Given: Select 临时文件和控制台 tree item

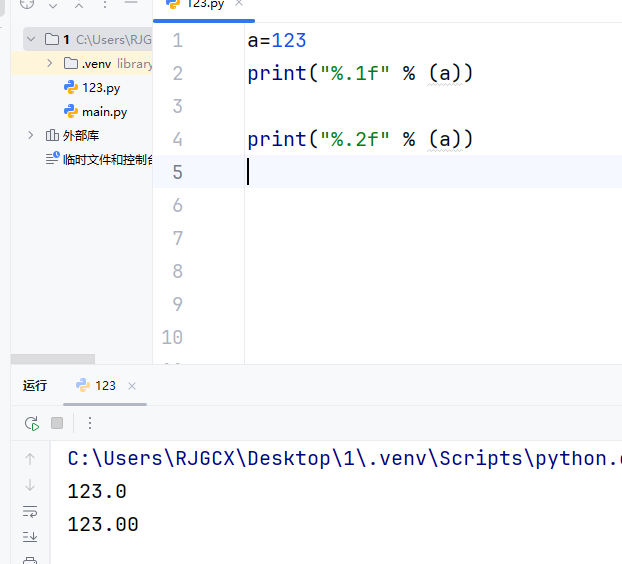Looking at the screenshot, I should coord(107,159).
